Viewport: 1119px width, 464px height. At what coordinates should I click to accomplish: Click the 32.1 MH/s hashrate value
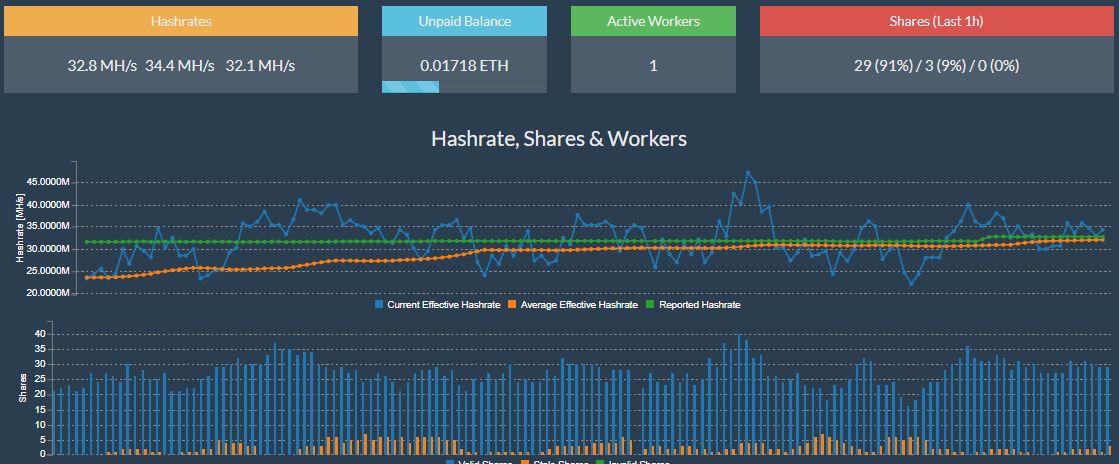(x=260, y=65)
